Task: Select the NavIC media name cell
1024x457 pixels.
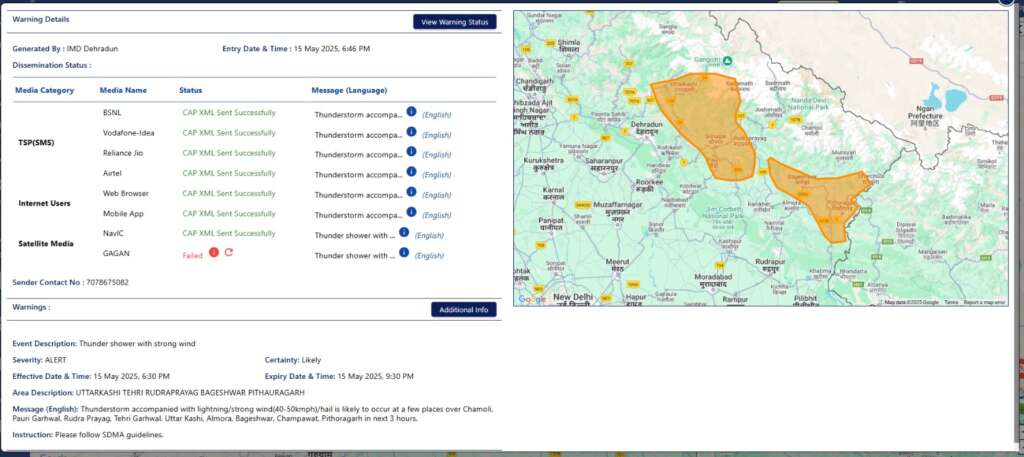Action: (112, 233)
